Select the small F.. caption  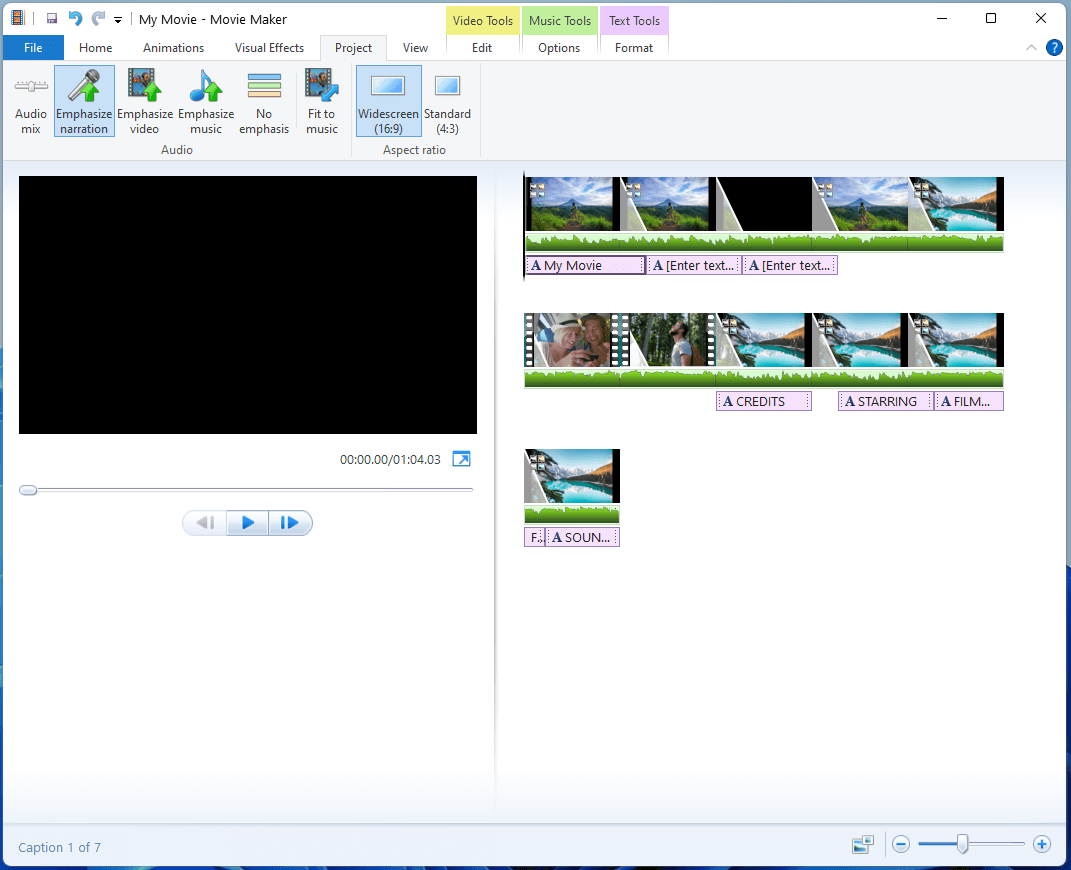click(x=535, y=537)
